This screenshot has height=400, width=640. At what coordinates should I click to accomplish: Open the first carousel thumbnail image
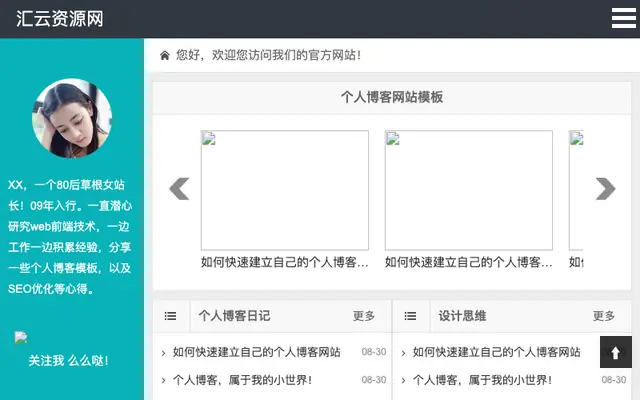tap(284, 190)
